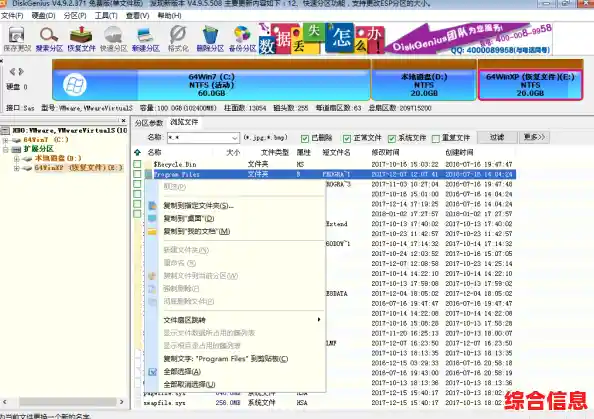The image size is (594, 419).
Task: Open the 分区(P) menu
Action: (x=75, y=16)
